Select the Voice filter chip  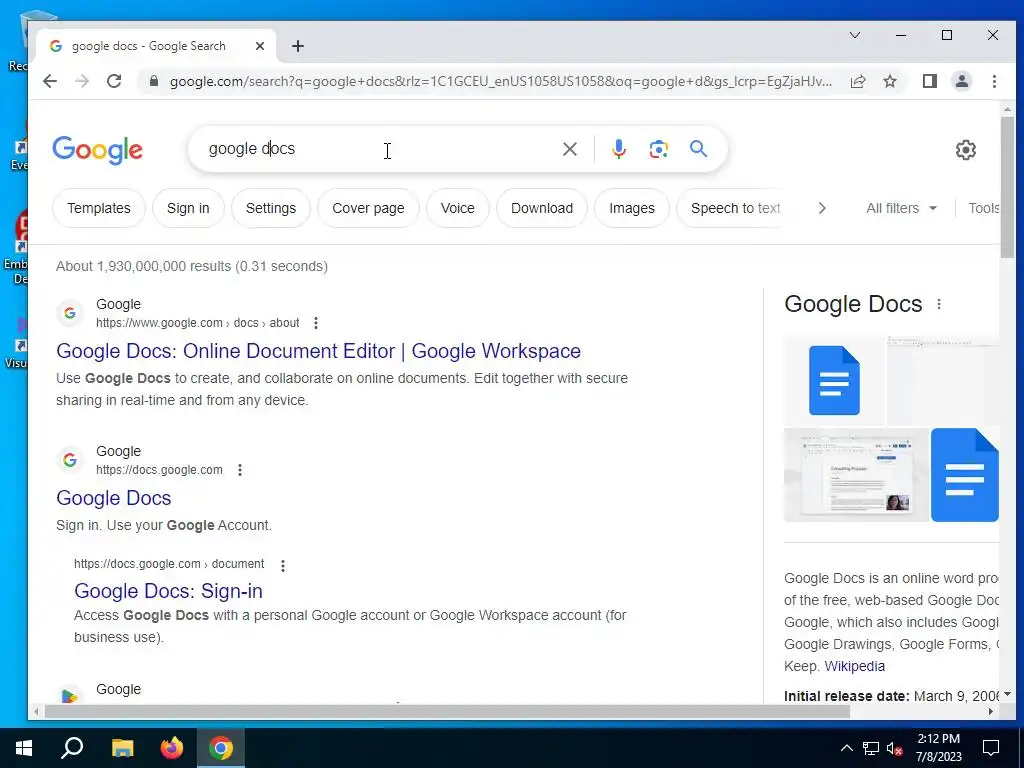tap(457, 208)
